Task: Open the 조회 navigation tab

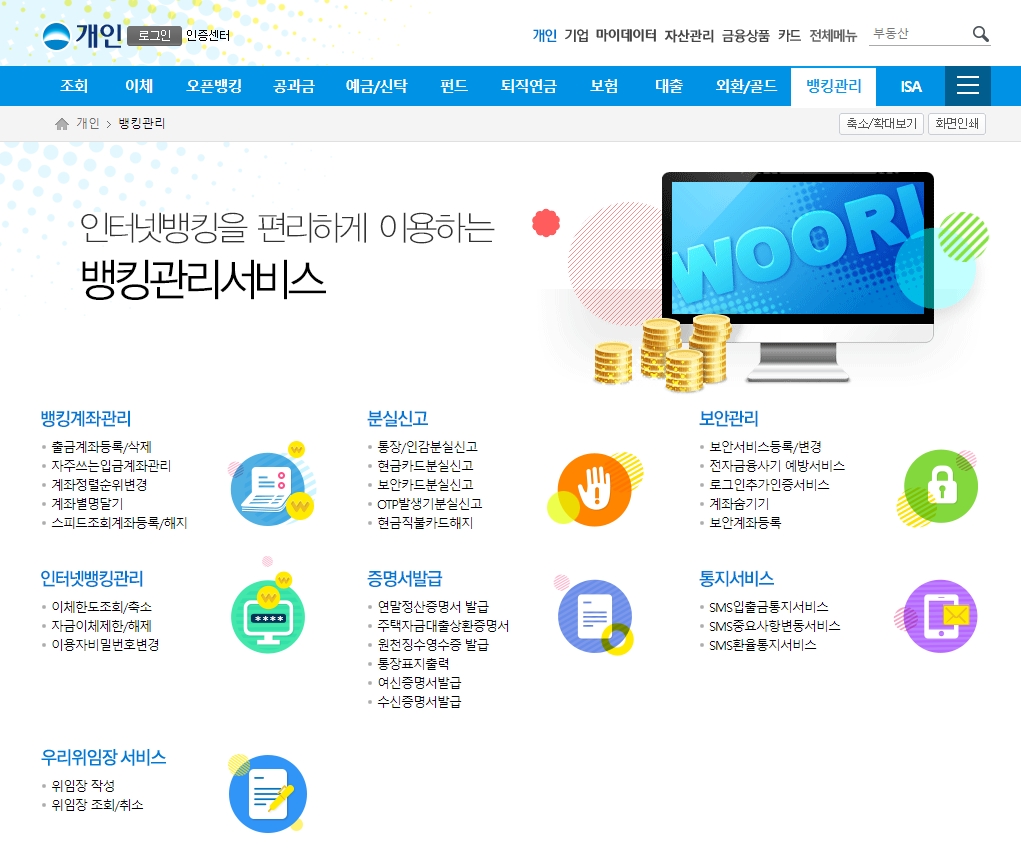Action: click(x=74, y=86)
